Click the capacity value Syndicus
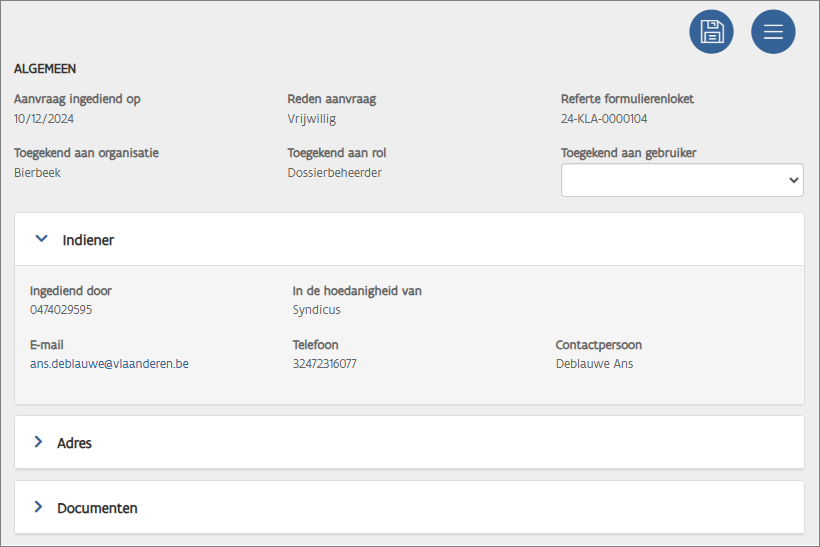Viewport: 820px width, 547px height. [x=316, y=310]
